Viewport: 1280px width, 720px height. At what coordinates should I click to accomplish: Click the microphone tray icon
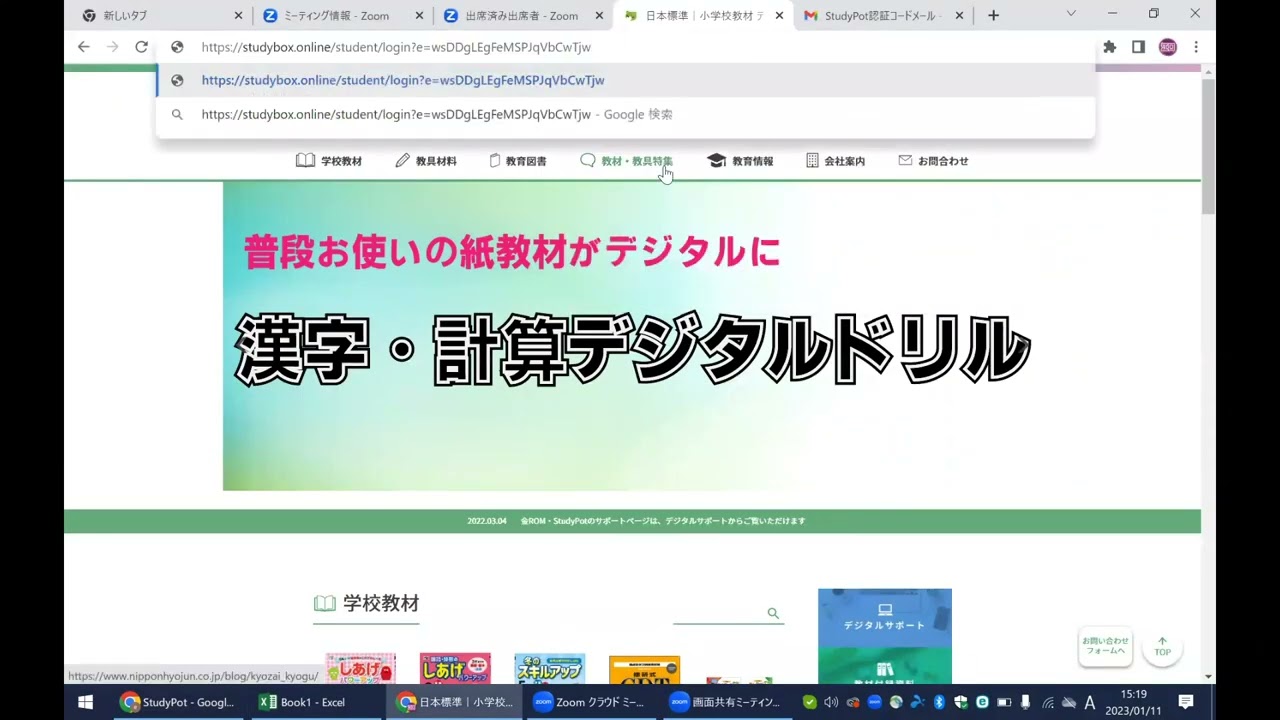click(x=1025, y=702)
